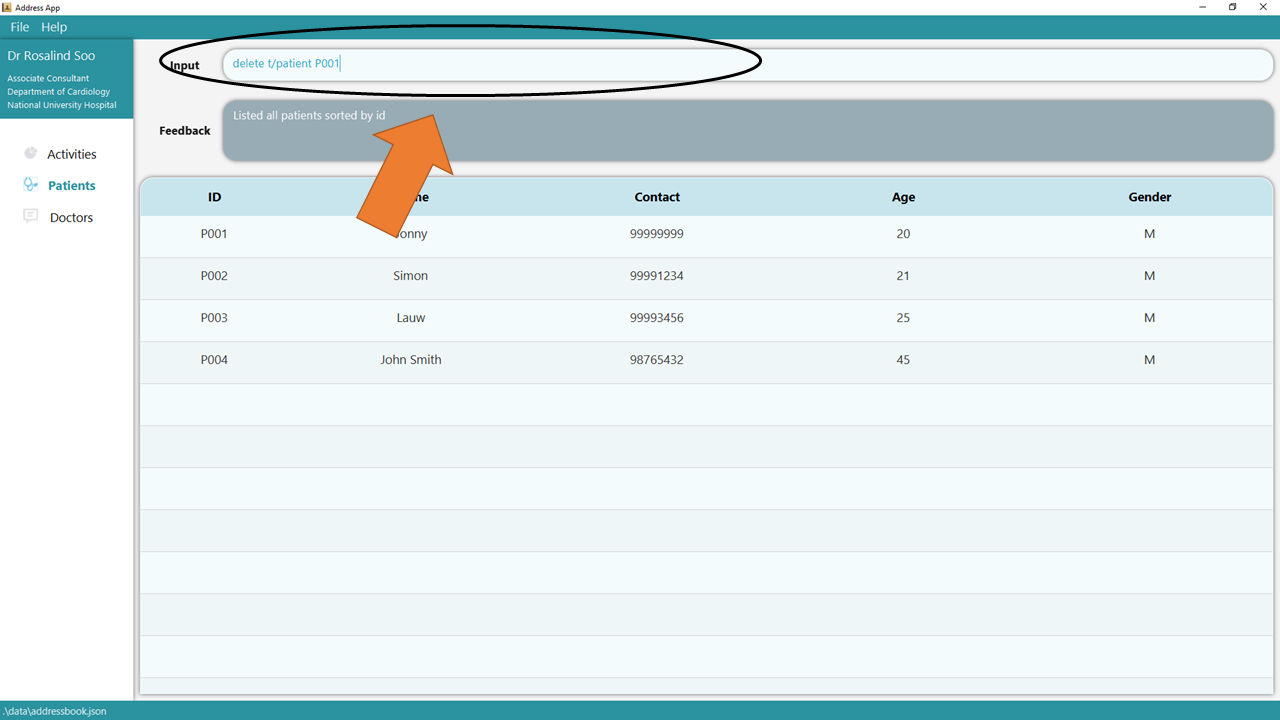Open the Help menu
This screenshot has height=720, width=1280.
click(54, 27)
